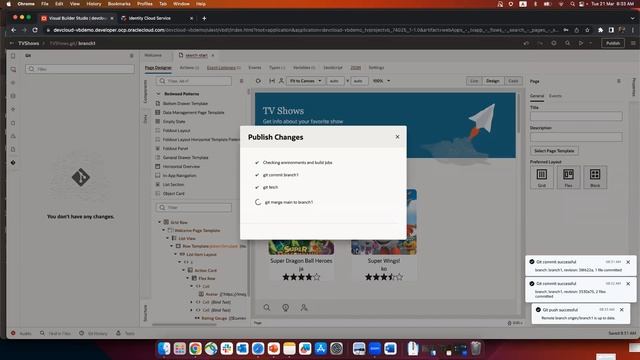This screenshot has height=360, width=640.
Task: Collapse the List View tree node
Action: click(x=168, y=238)
